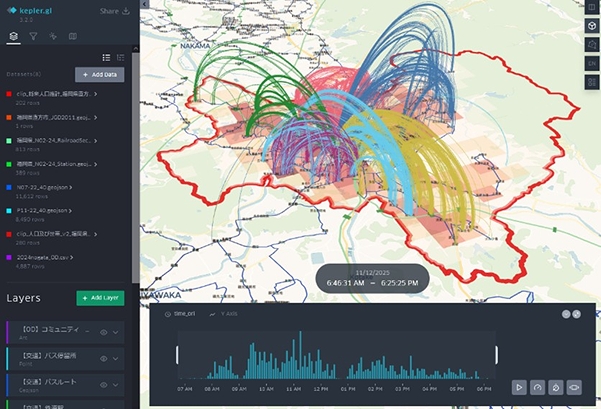
Task: Hide the 【00】コミュニティ arc layer
Action: [103, 332]
